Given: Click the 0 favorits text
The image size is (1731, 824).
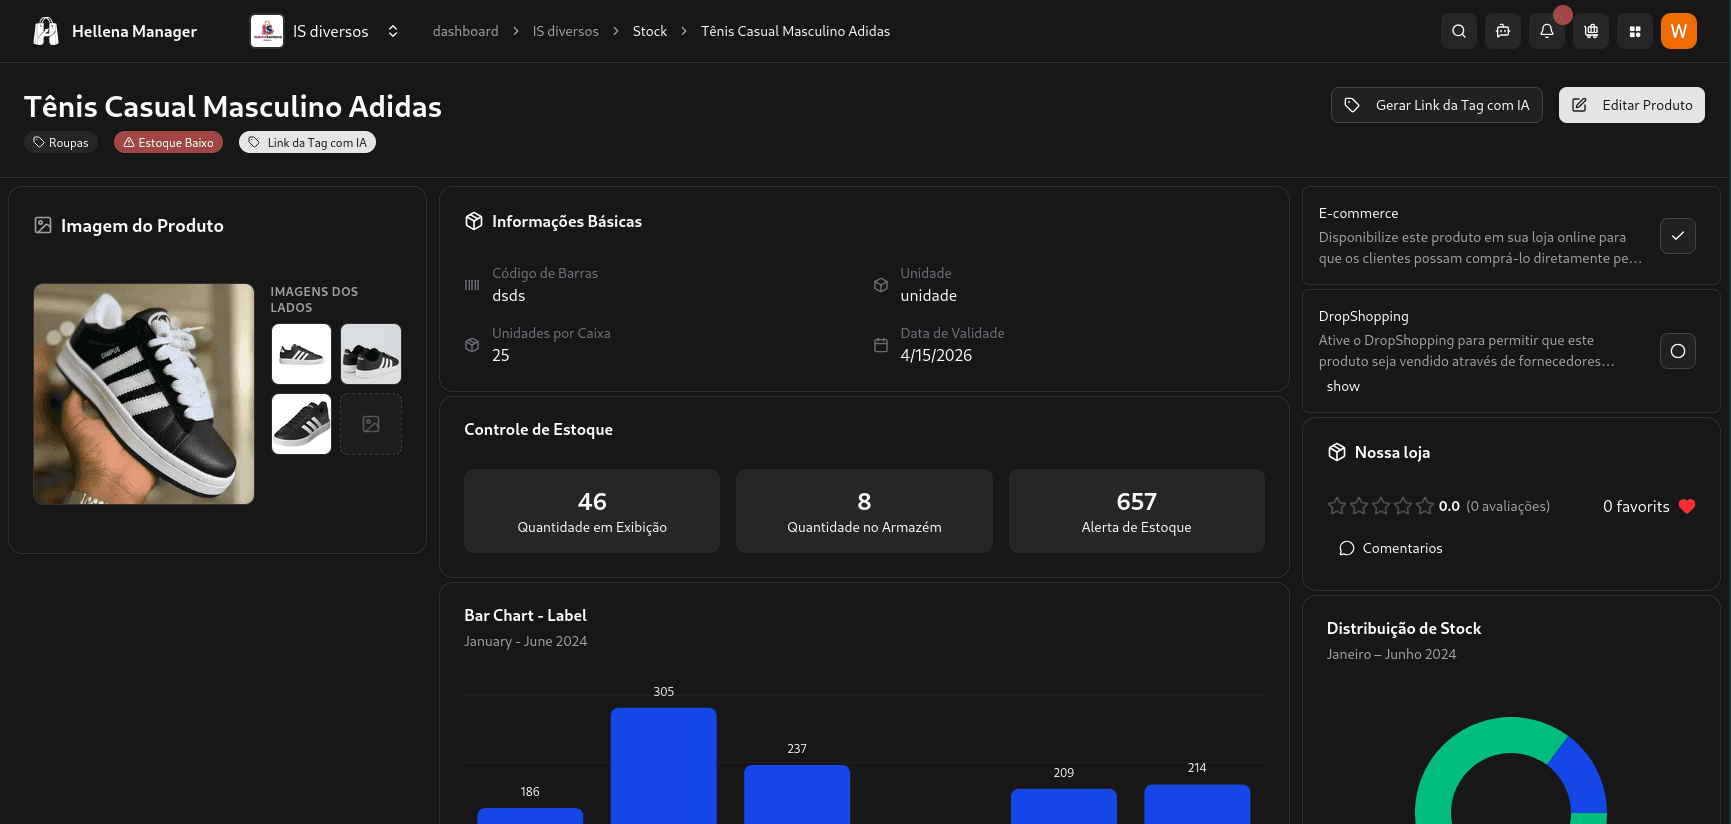Looking at the screenshot, I should [x=1636, y=506].
